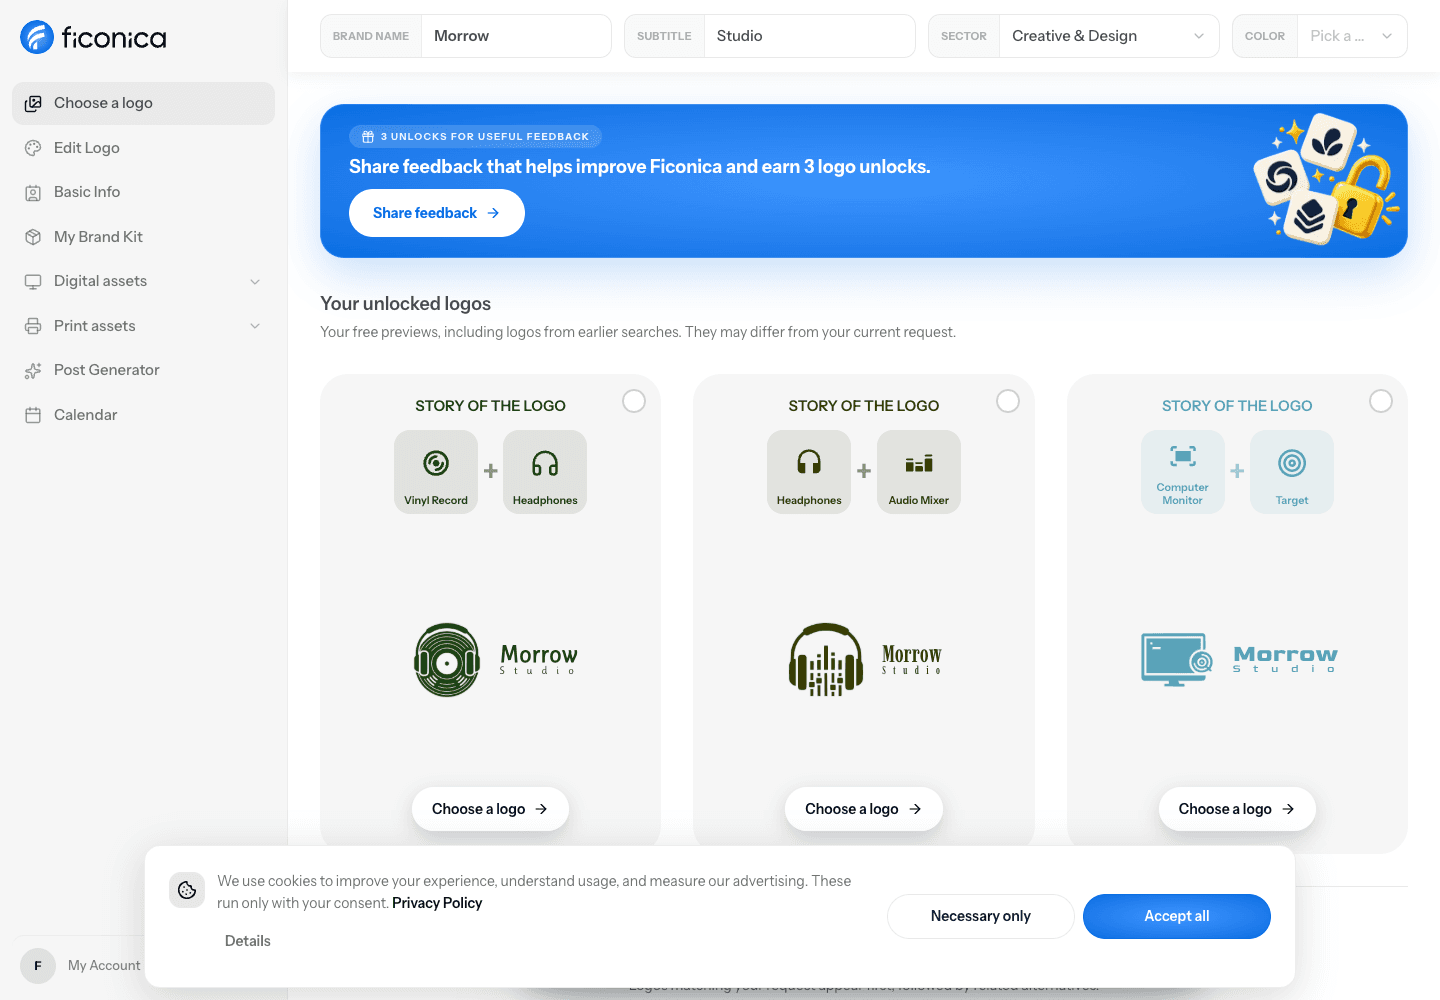Image resolution: width=1440 pixels, height=1000 pixels.
Task: Click the Digital assets monitor icon
Action: (x=33, y=281)
